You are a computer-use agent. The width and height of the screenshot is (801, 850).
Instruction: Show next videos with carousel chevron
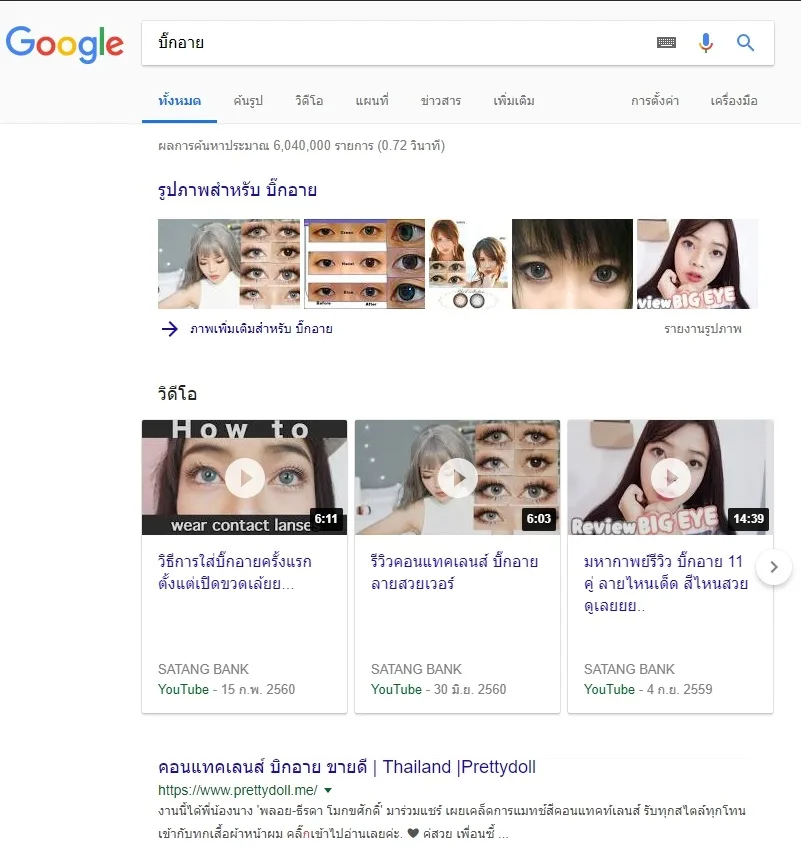(774, 567)
